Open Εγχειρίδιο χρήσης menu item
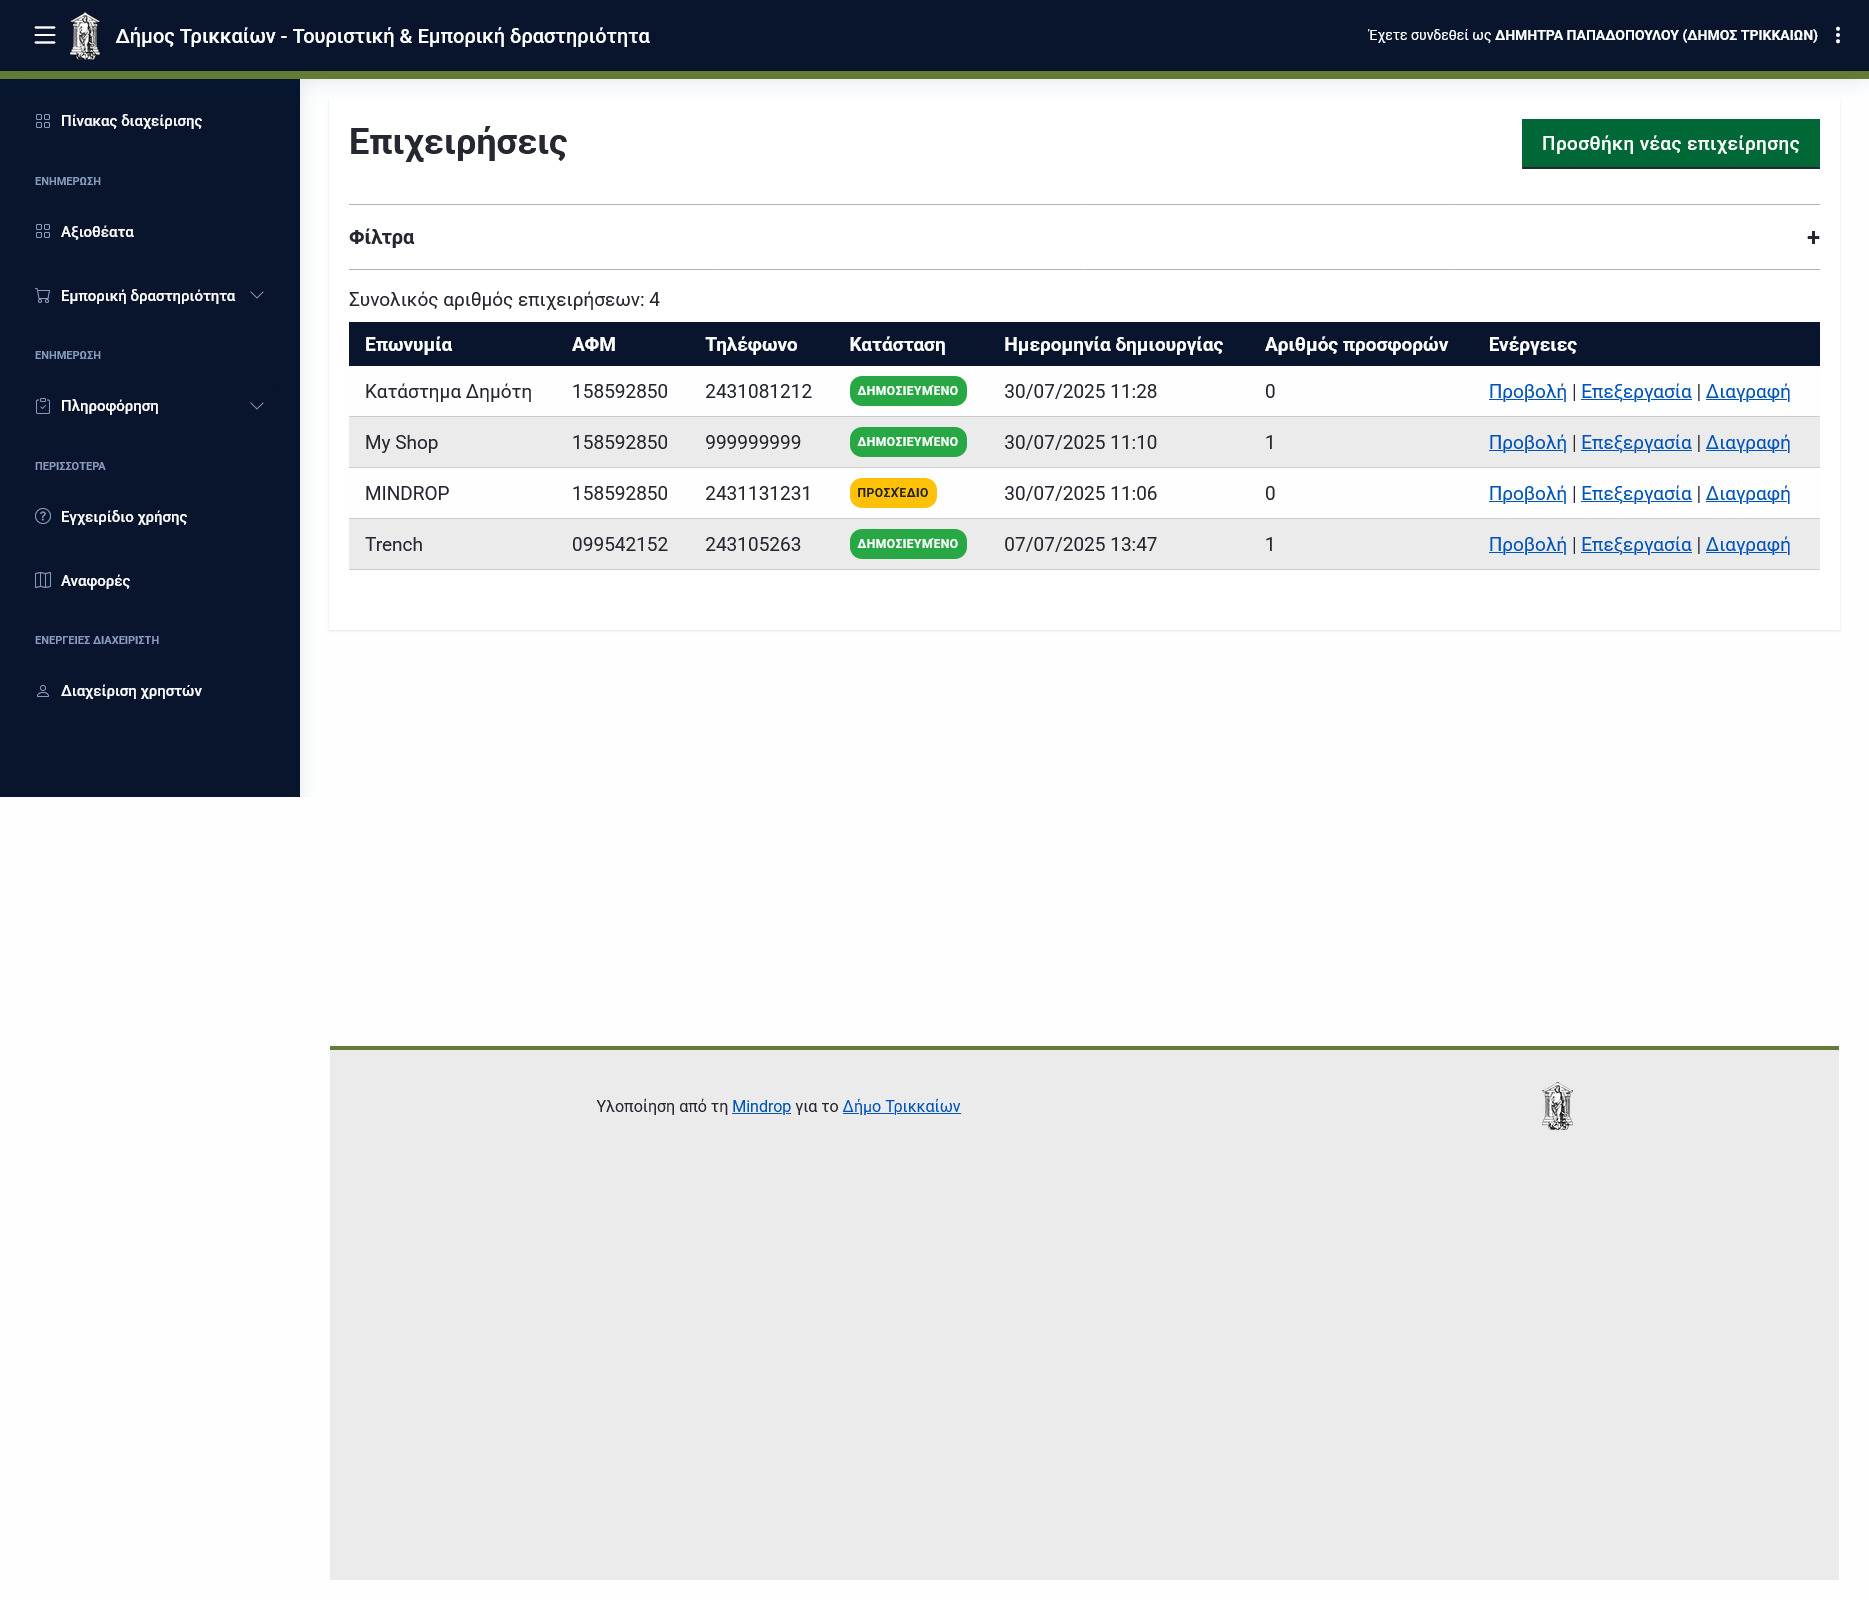Image resolution: width=1869 pixels, height=1600 pixels. pos(124,517)
